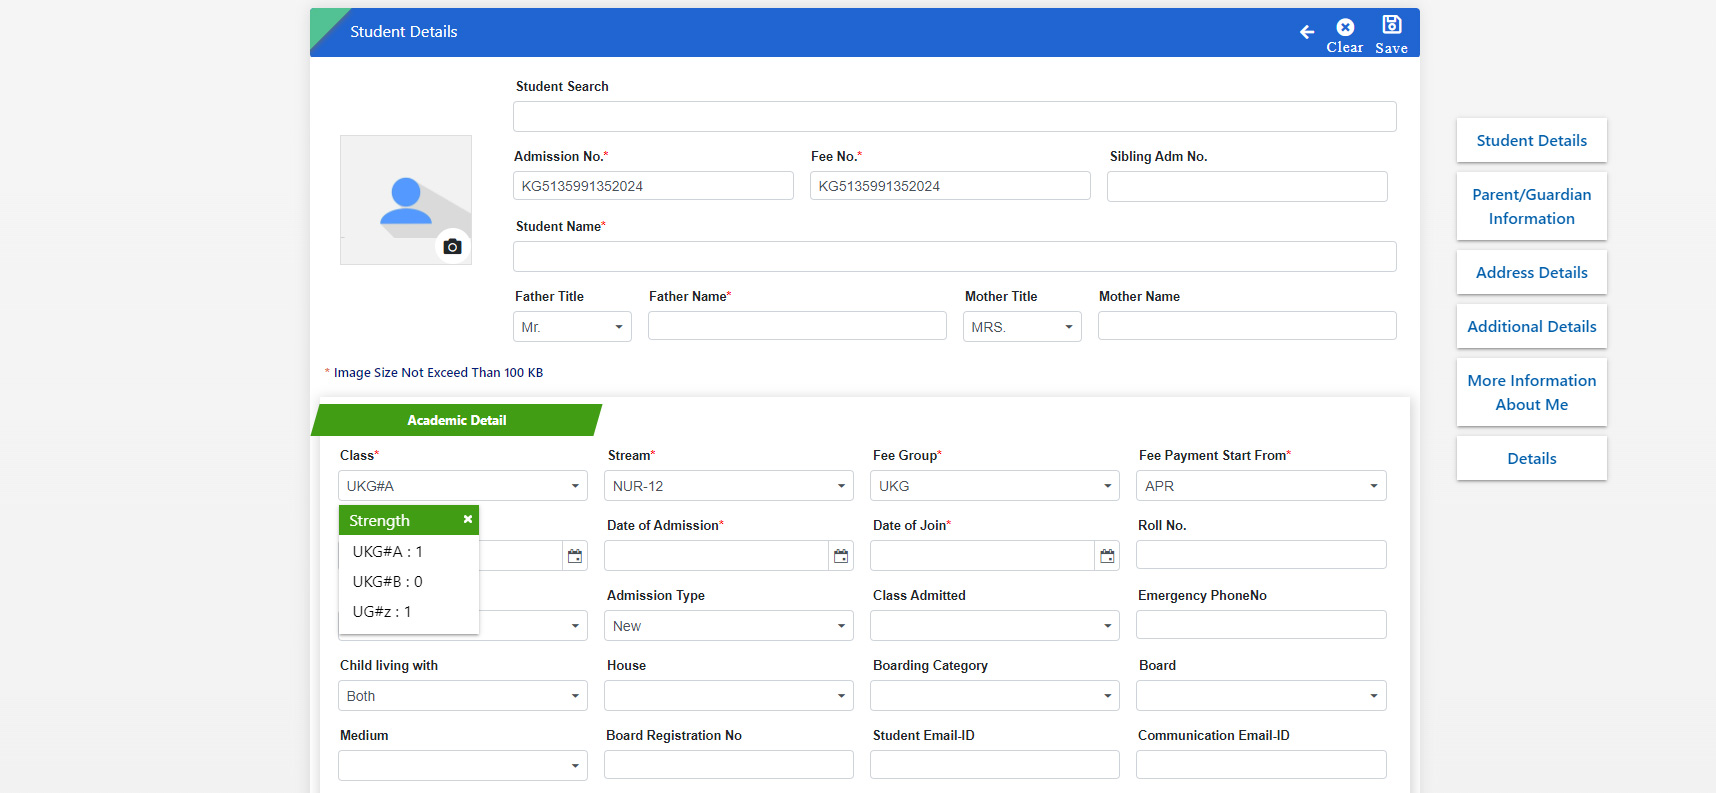Viewport: 1716px width, 793px height.
Task: Click the camera icon on student photo
Action: tap(452, 246)
